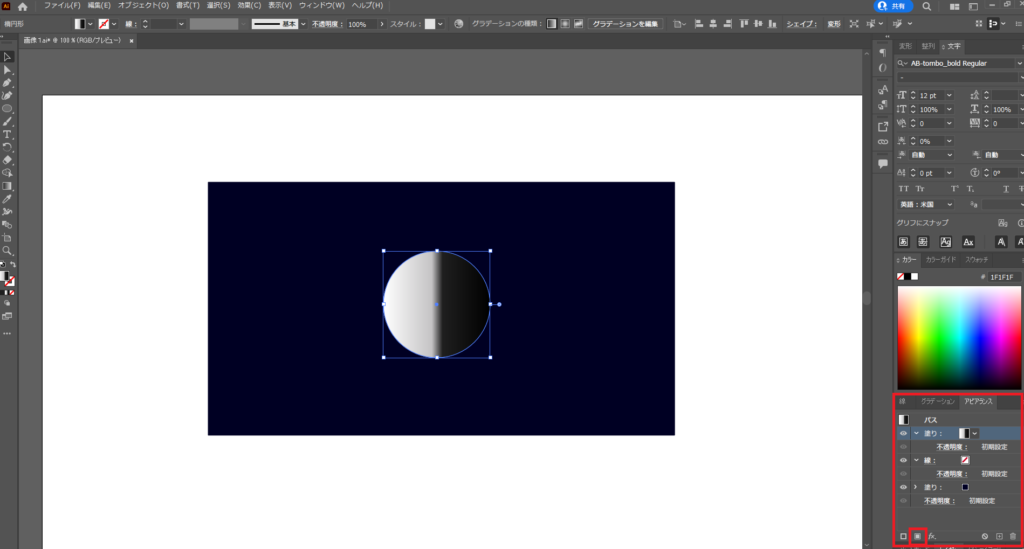Screen dimensions: 1024x549
Task: Pick a color from the spectrum picker
Action: [x=959, y=337]
